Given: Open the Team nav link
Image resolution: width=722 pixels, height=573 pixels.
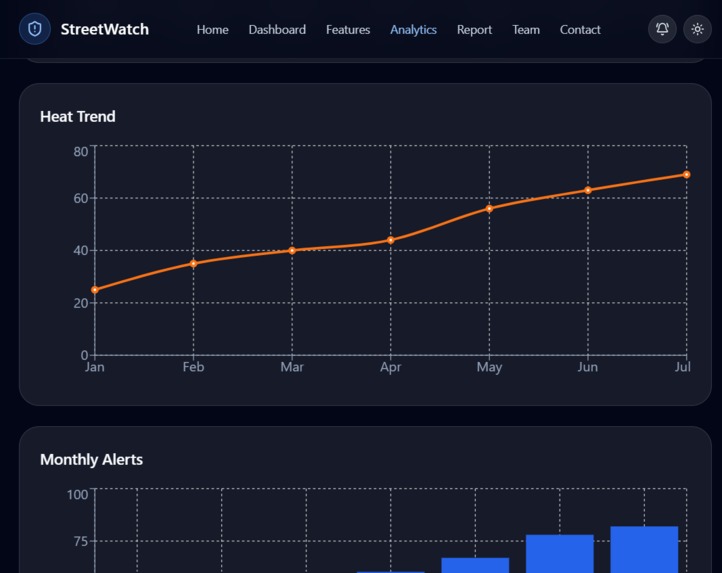Looking at the screenshot, I should point(526,29).
